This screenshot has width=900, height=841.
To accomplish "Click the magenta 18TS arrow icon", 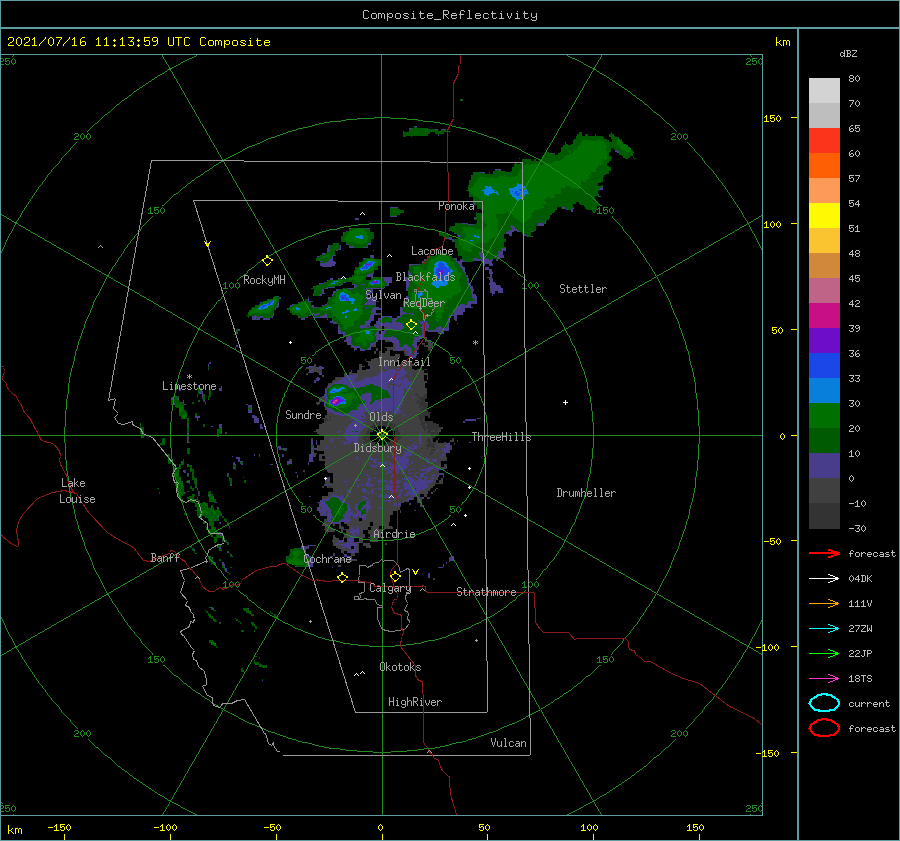I will [x=824, y=679].
